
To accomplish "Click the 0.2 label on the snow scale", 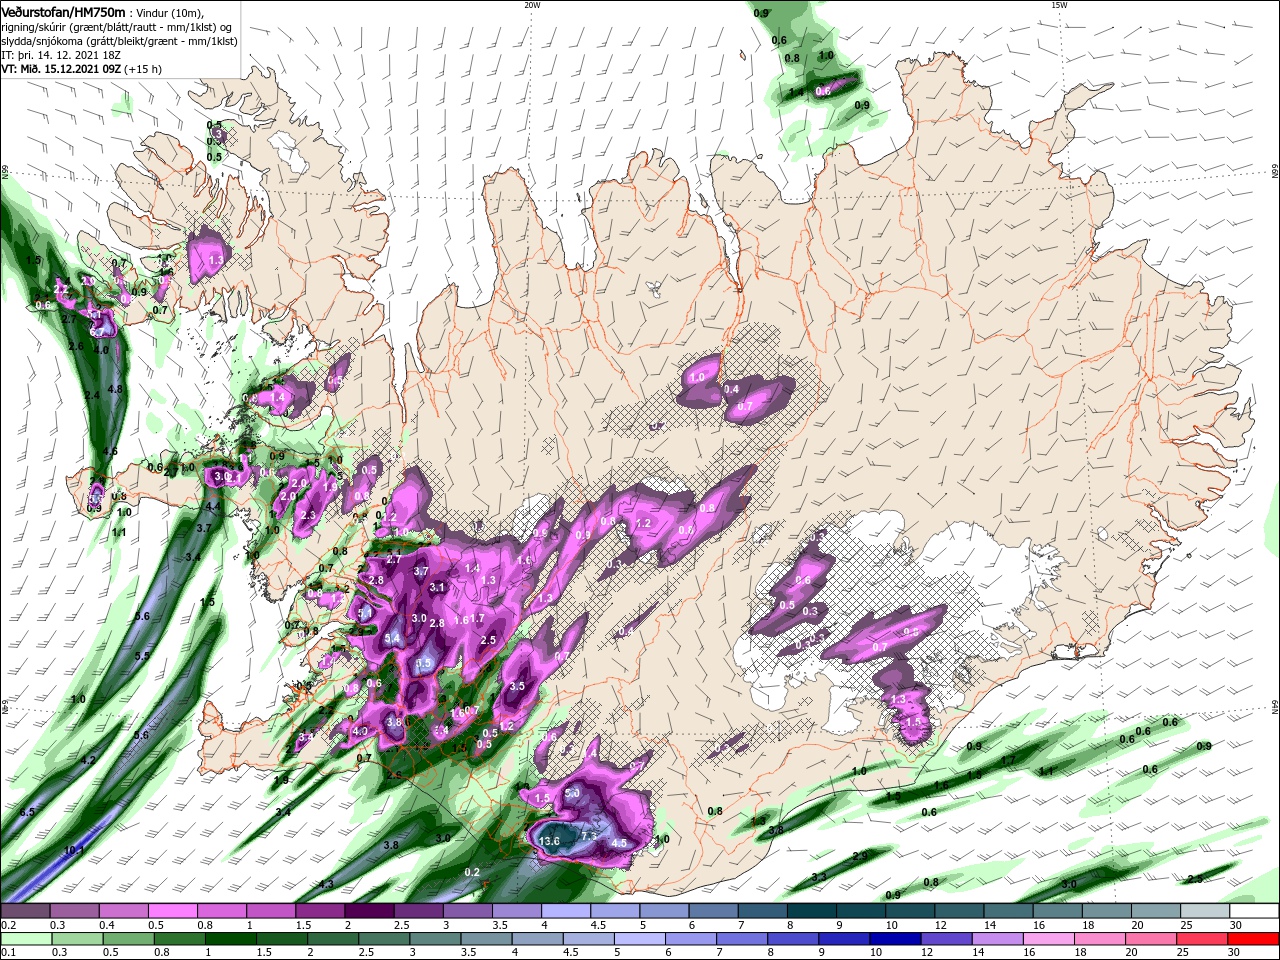I will 8,925.
